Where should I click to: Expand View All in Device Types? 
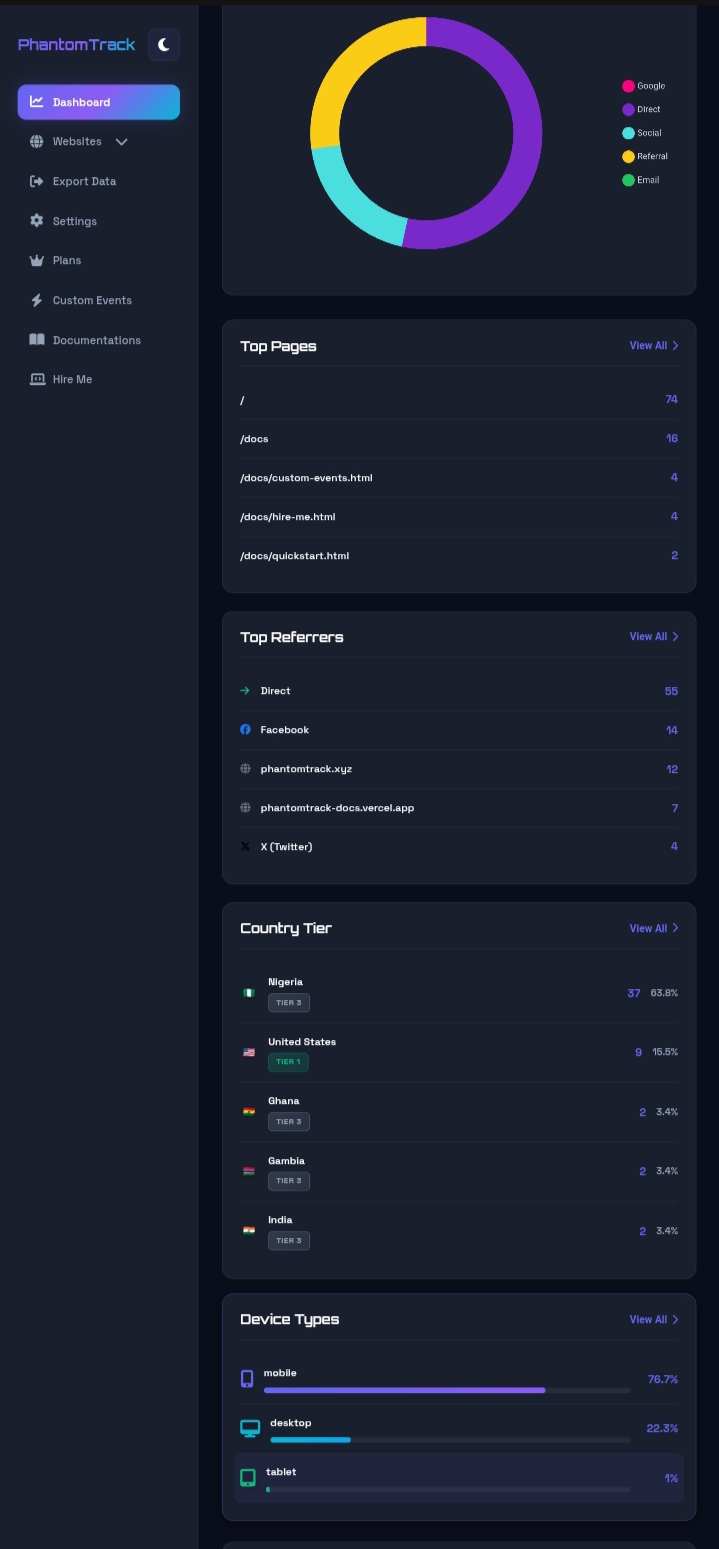click(x=654, y=1320)
